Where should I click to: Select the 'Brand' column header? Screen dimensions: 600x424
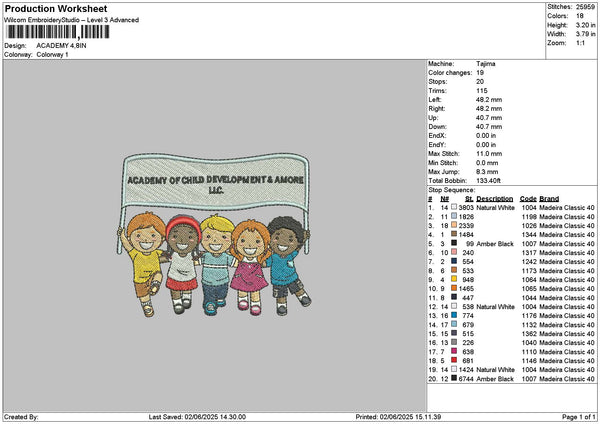549,199
